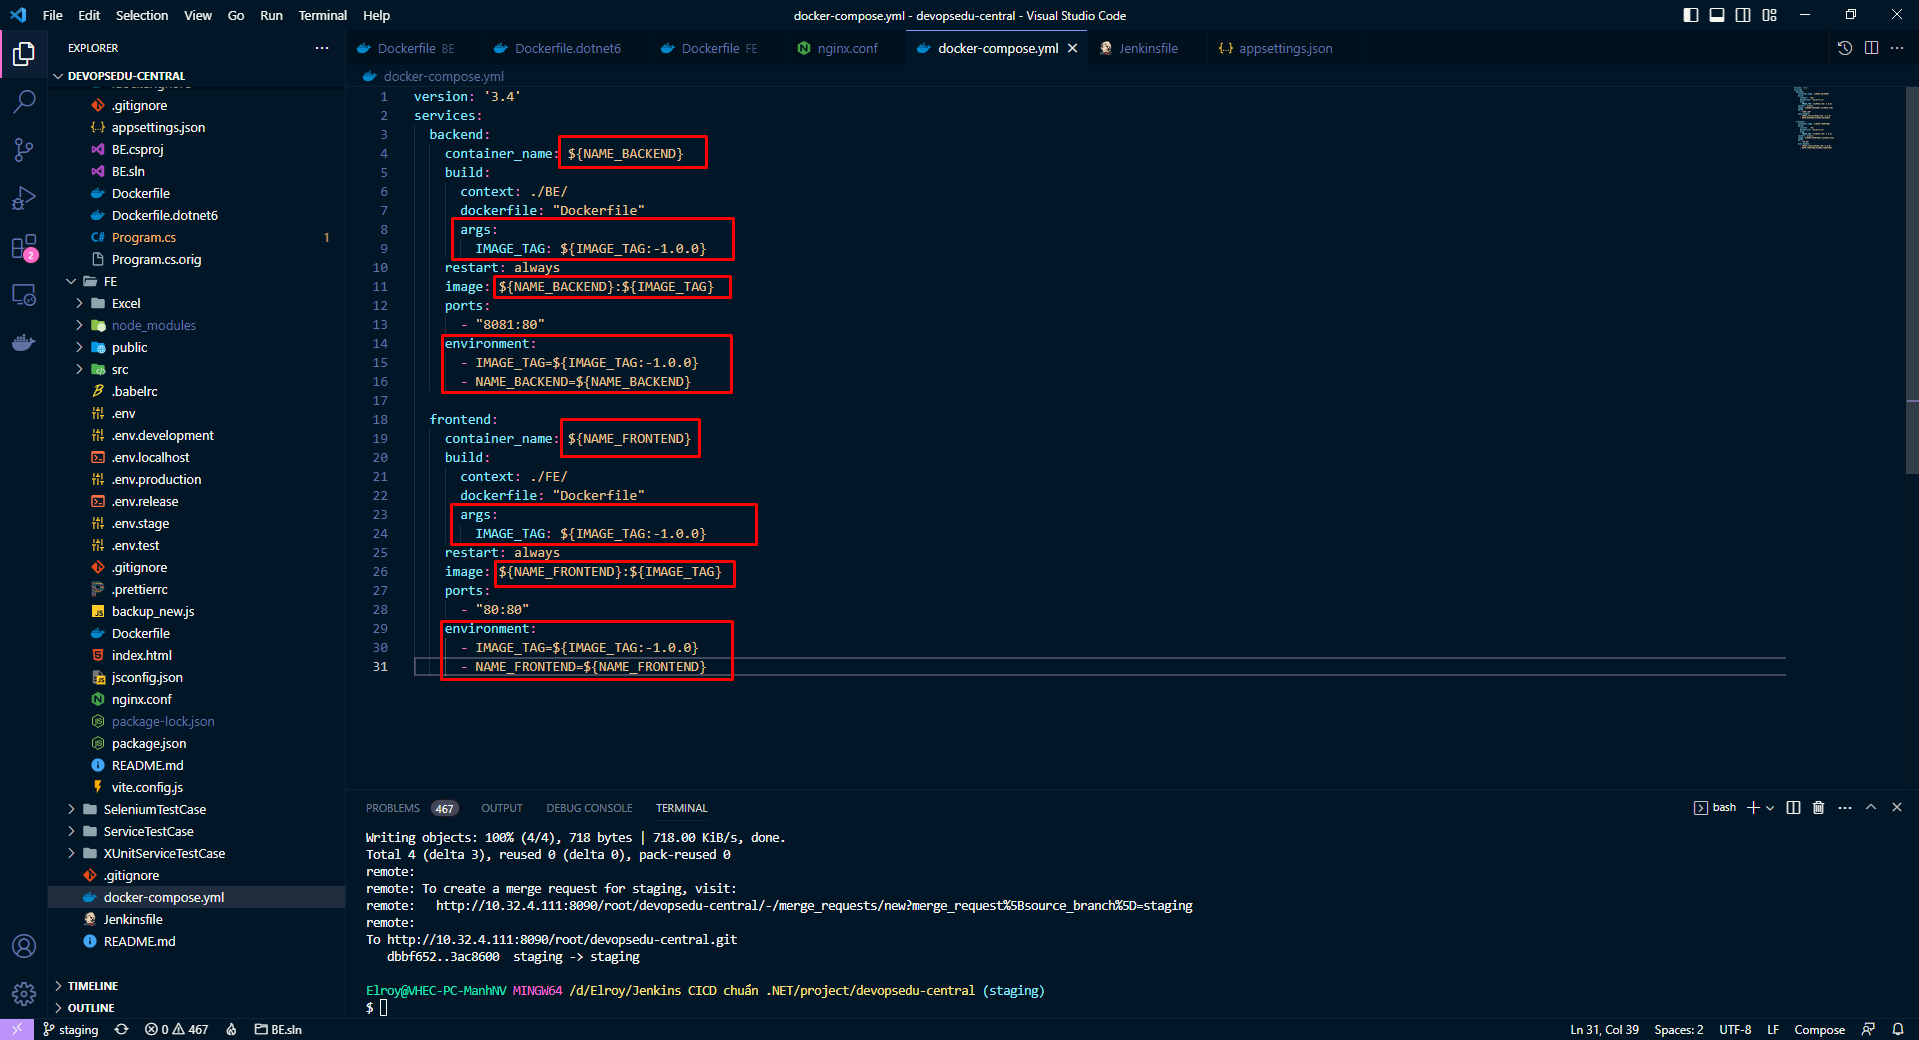Screen dimensions: 1919x1040
Task: Change the Compose language mode
Action: (x=1819, y=1029)
